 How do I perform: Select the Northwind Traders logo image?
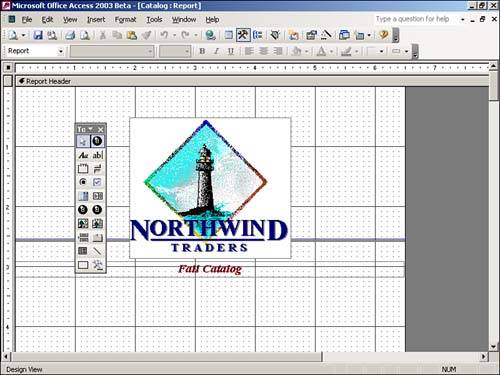click(210, 188)
